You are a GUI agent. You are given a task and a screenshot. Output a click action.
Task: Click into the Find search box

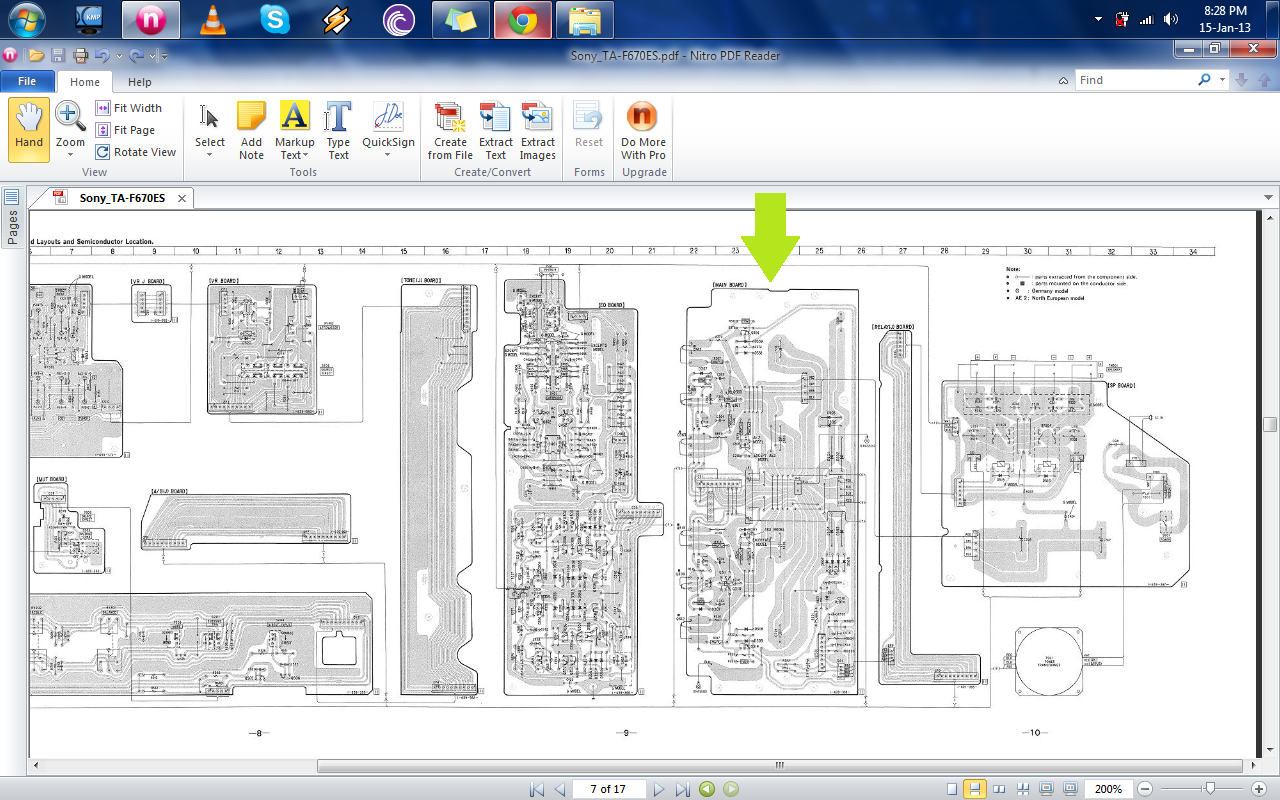pos(1135,80)
